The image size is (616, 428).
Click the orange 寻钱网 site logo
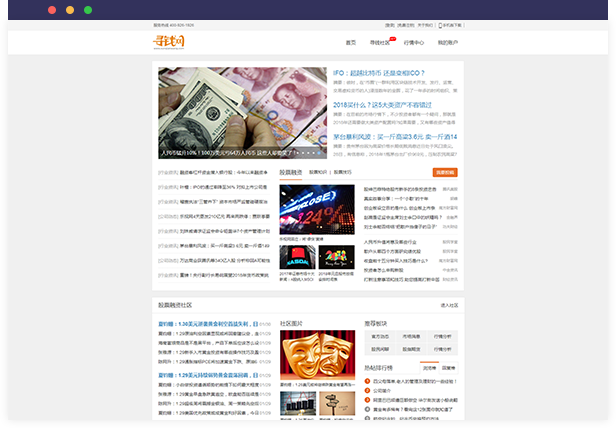click(x=169, y=42)
